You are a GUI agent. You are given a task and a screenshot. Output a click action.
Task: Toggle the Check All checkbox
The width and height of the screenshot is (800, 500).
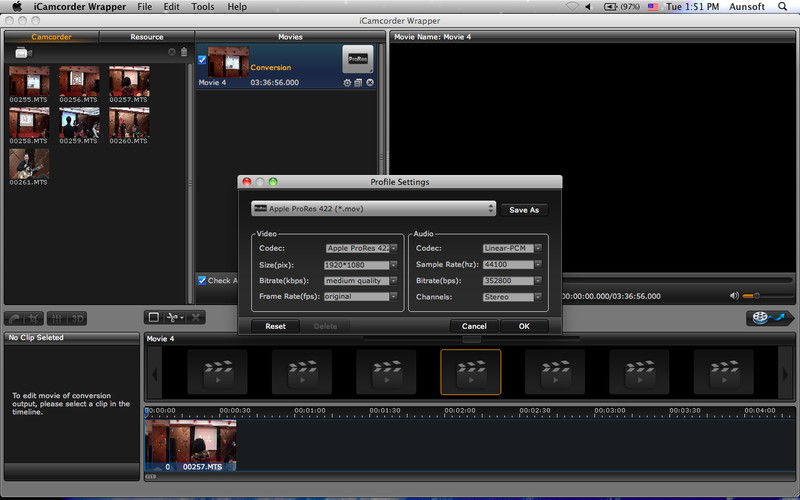(202, 280)
